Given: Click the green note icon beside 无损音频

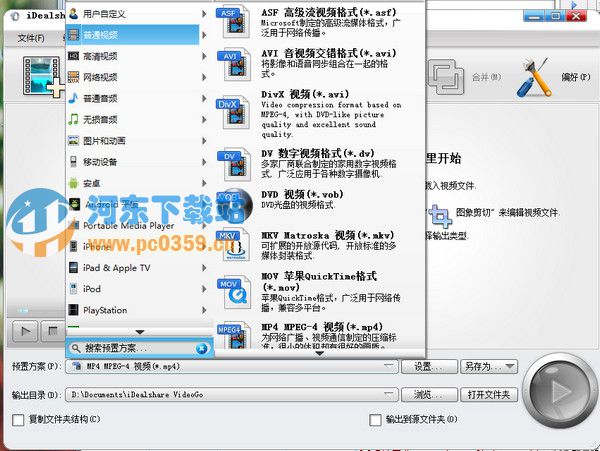Looking at the screenshot, I should [73, 119].
